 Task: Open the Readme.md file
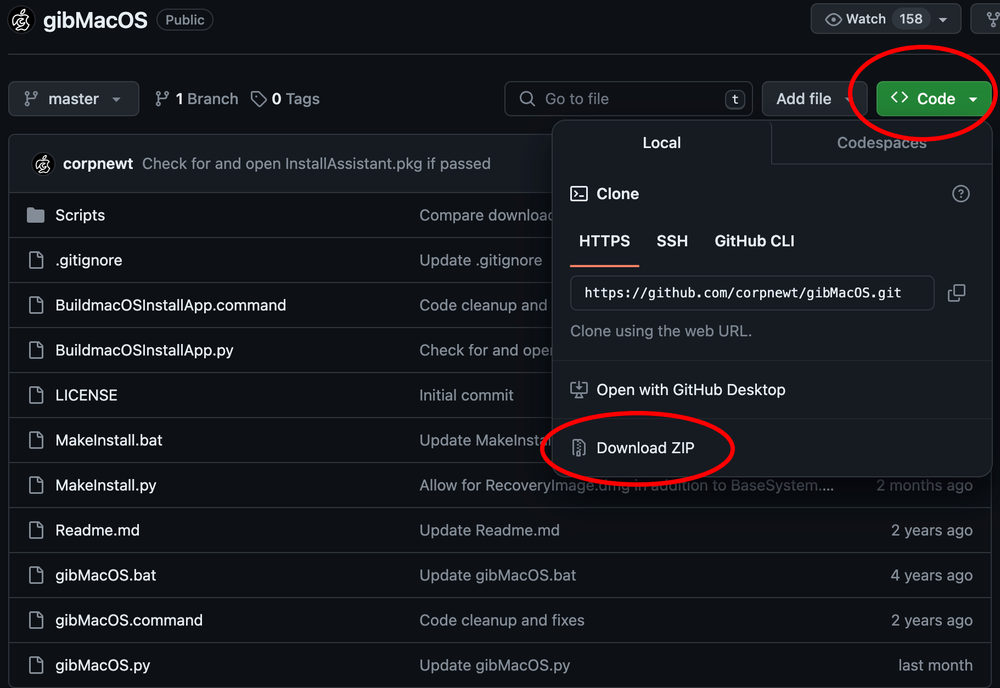point(97,530)
